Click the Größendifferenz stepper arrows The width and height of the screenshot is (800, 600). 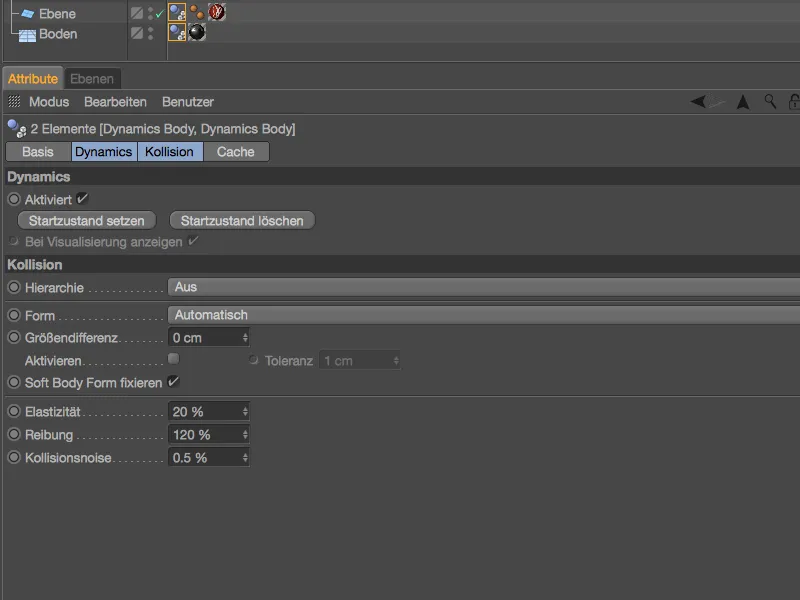pos(245,338)
